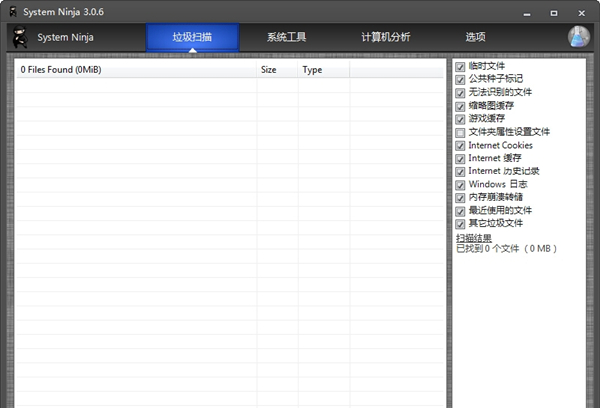This screenshot has width=600, height=408.
Task: Disable the Internet Cookies checkbox
Action: (460, 145)
